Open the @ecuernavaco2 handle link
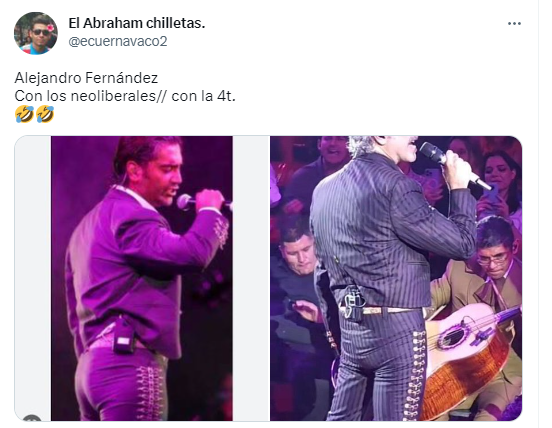 point(118,41)
